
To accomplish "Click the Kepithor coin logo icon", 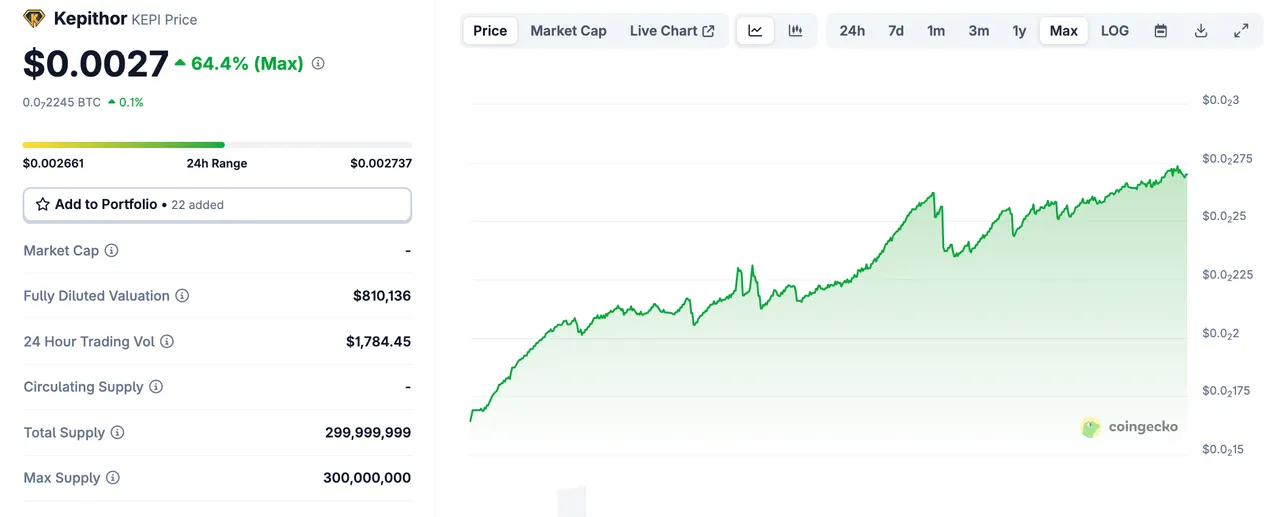I will click(x=34, y=18).
